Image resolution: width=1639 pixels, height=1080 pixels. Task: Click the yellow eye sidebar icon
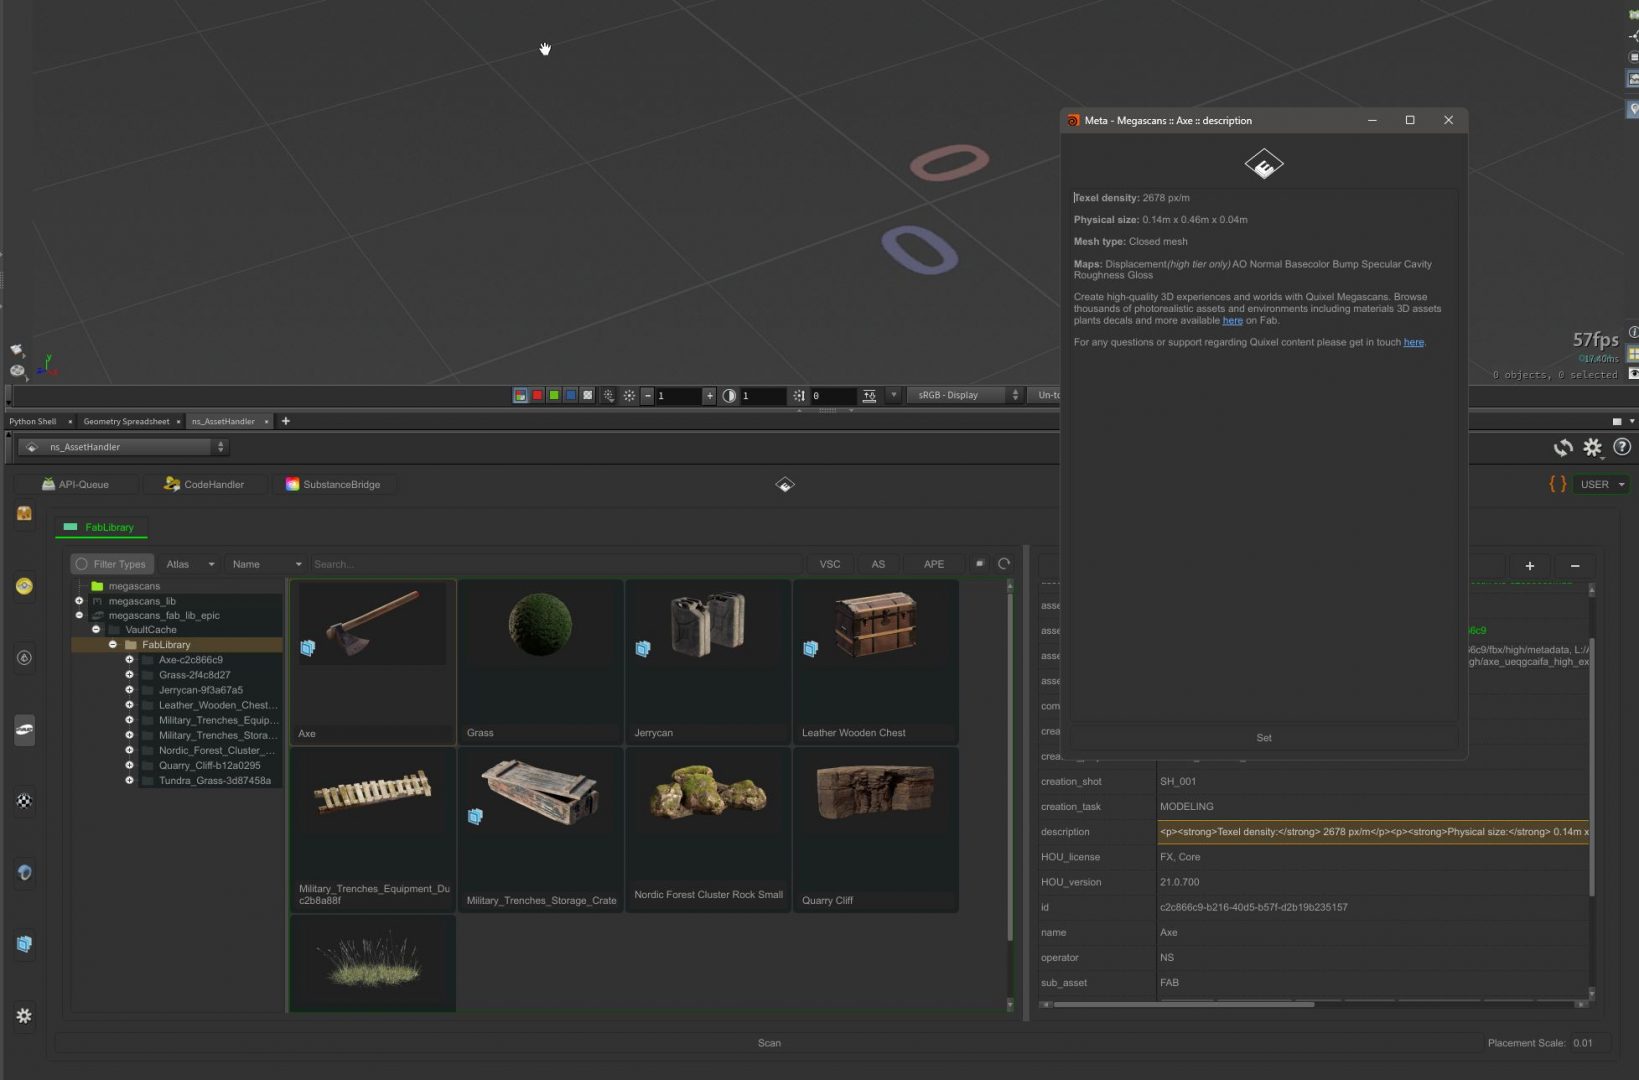[x=24, y=586]
